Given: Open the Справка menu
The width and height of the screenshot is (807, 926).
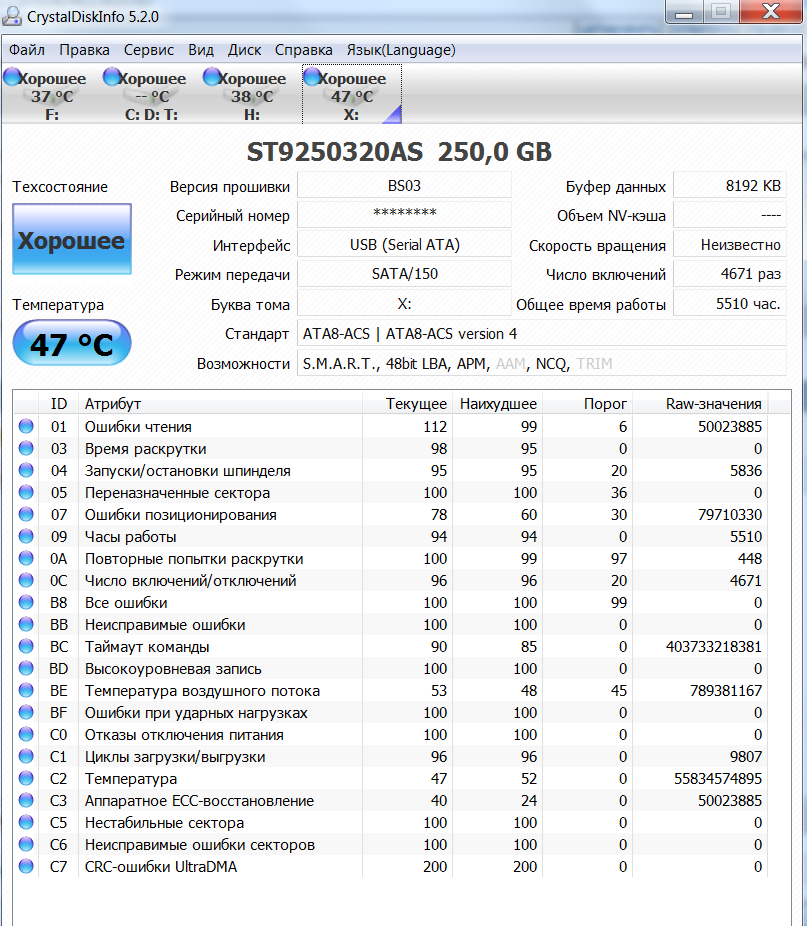Looking at the screenshot, I should pyautogui.click(x=304, y=50).
